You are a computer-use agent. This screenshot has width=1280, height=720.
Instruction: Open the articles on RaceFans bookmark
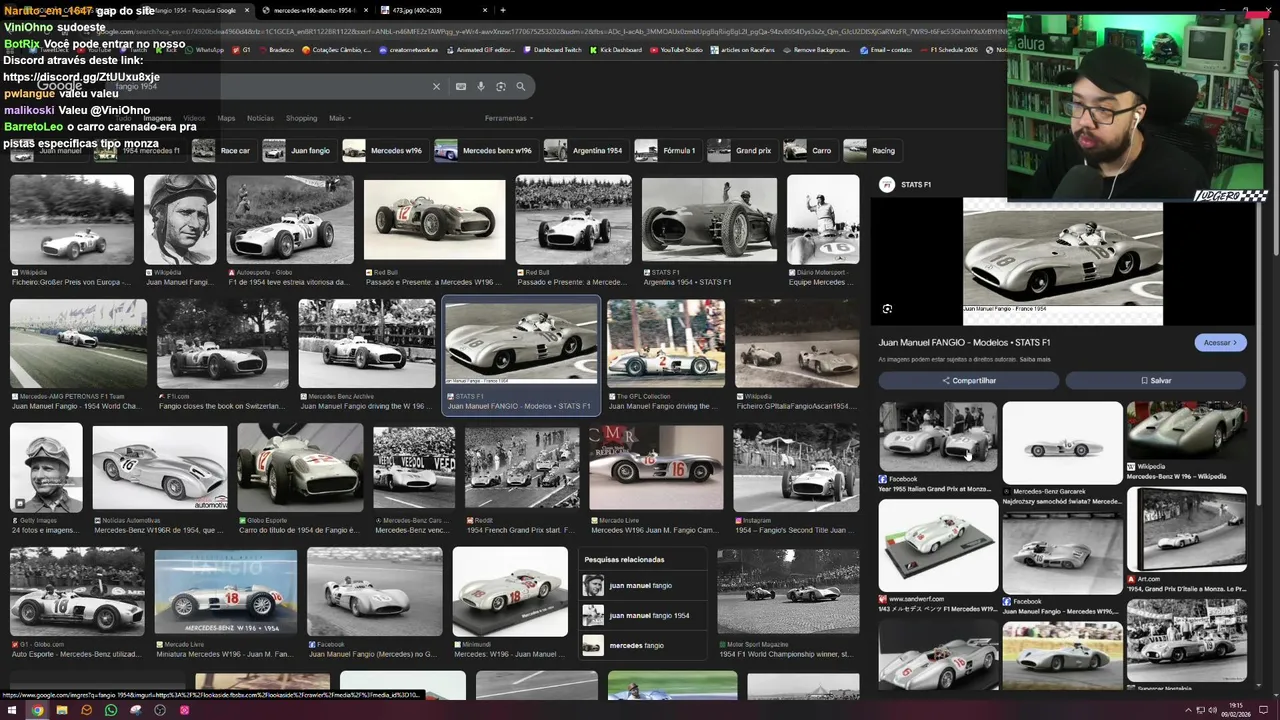point(743,50)
